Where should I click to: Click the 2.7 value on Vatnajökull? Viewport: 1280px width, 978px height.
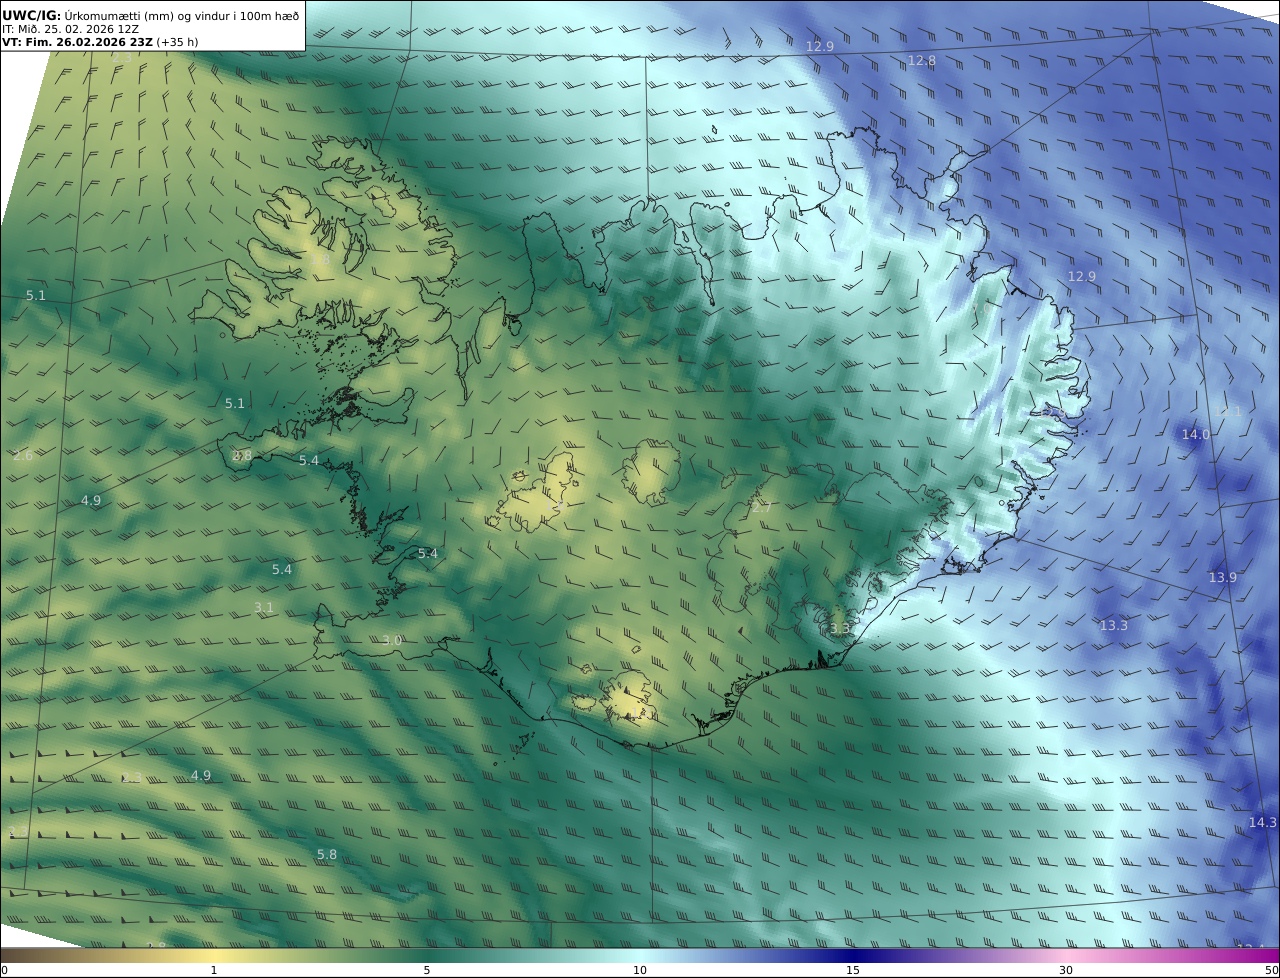click(x=762, y=508)
